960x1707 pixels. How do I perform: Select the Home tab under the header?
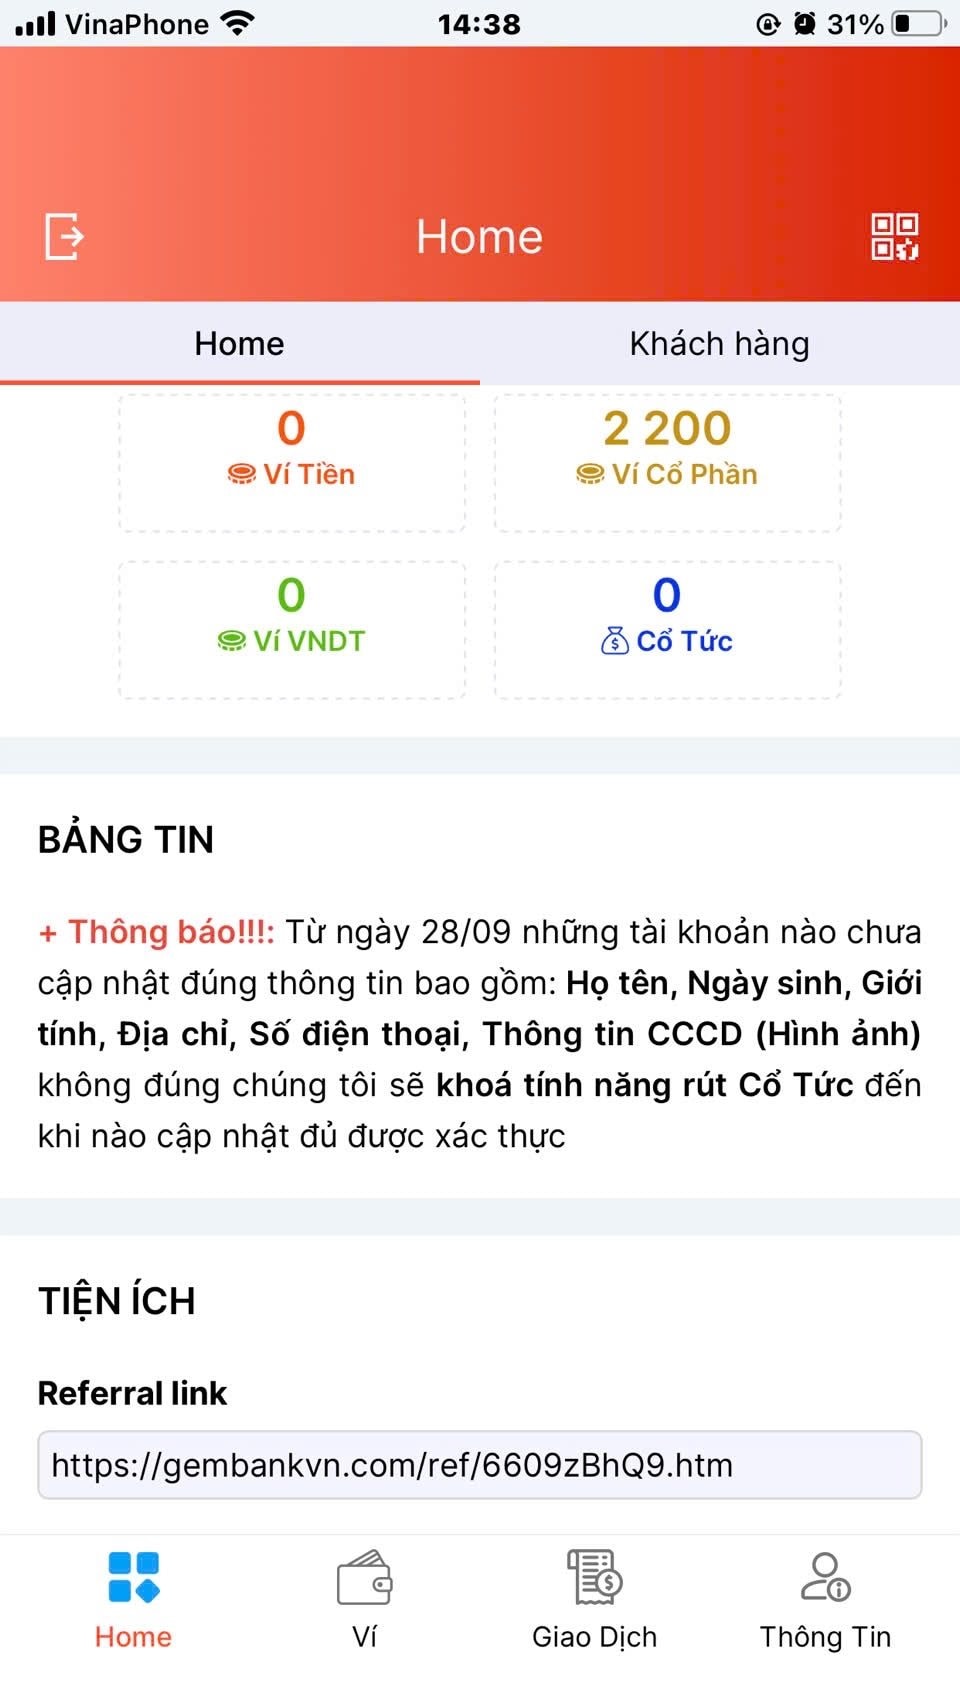point(239,344)
